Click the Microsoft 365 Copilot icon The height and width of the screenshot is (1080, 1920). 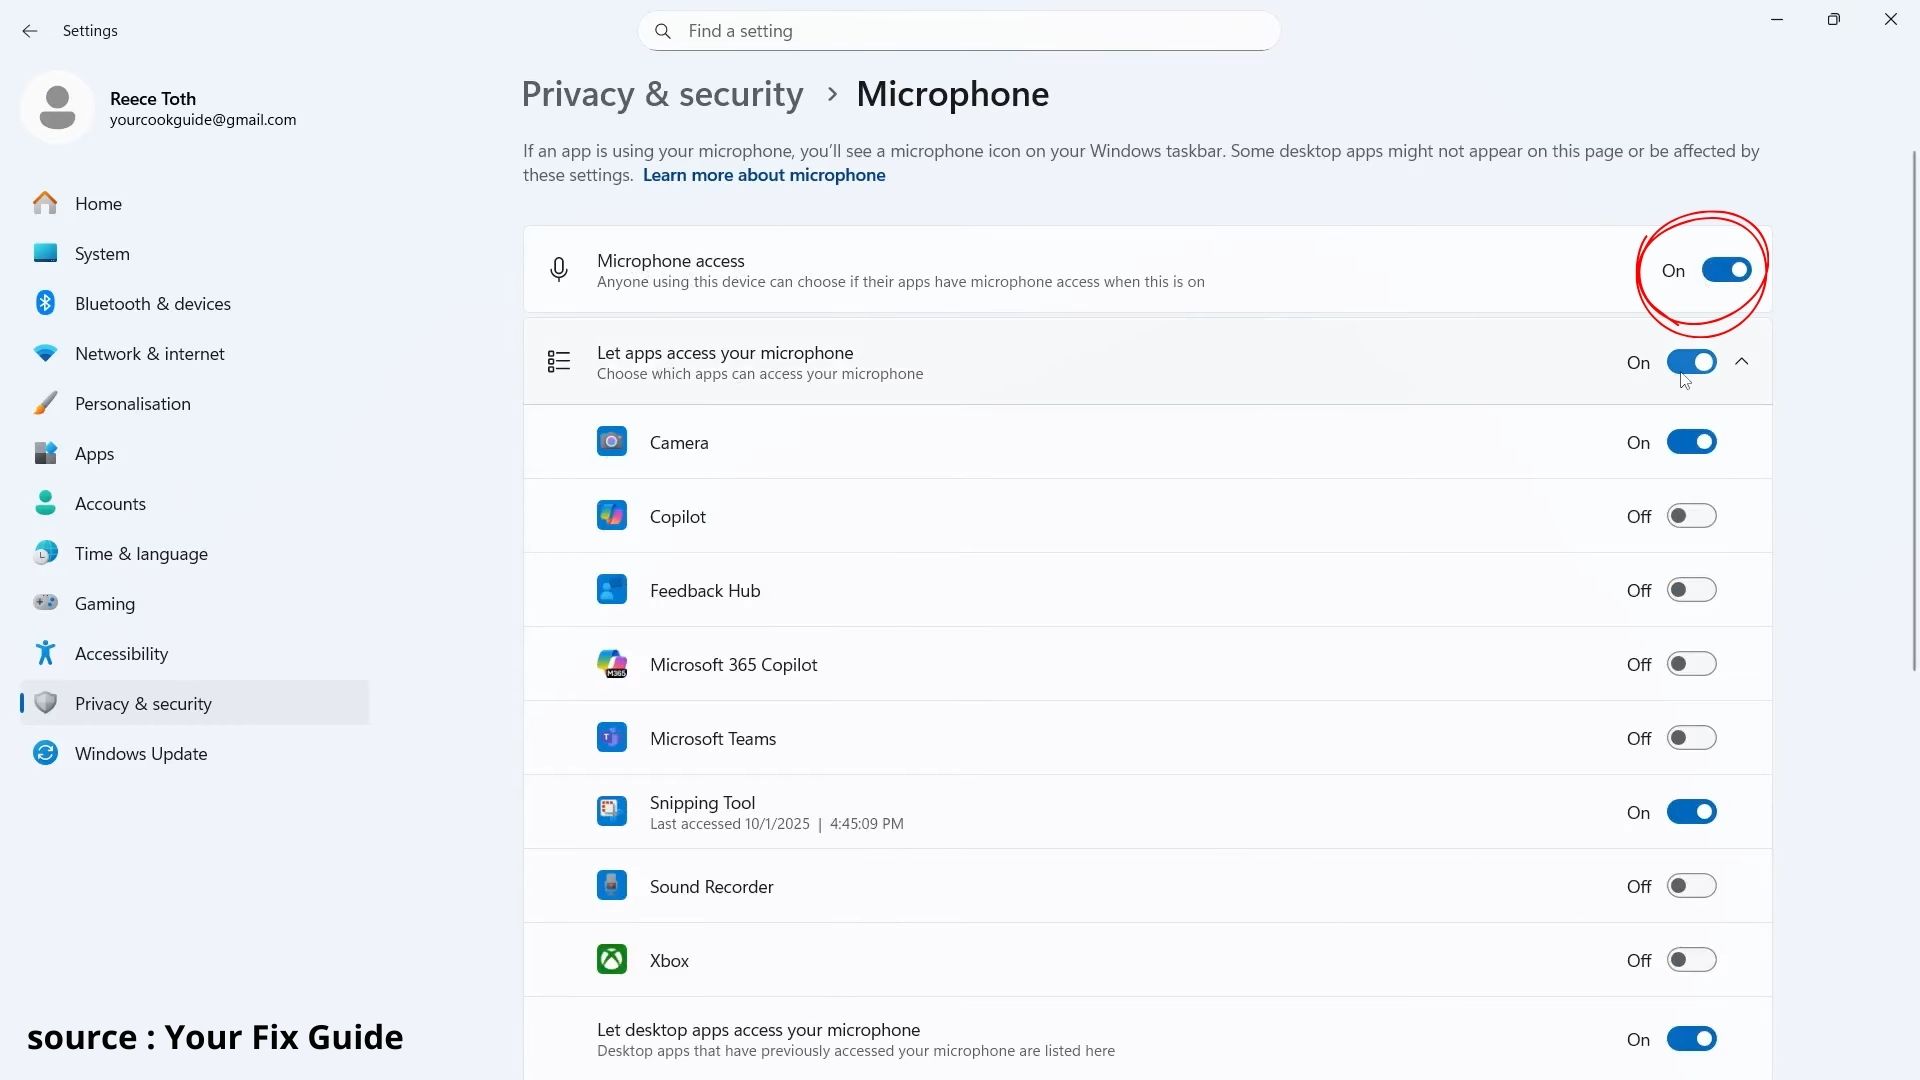(612, 664)
